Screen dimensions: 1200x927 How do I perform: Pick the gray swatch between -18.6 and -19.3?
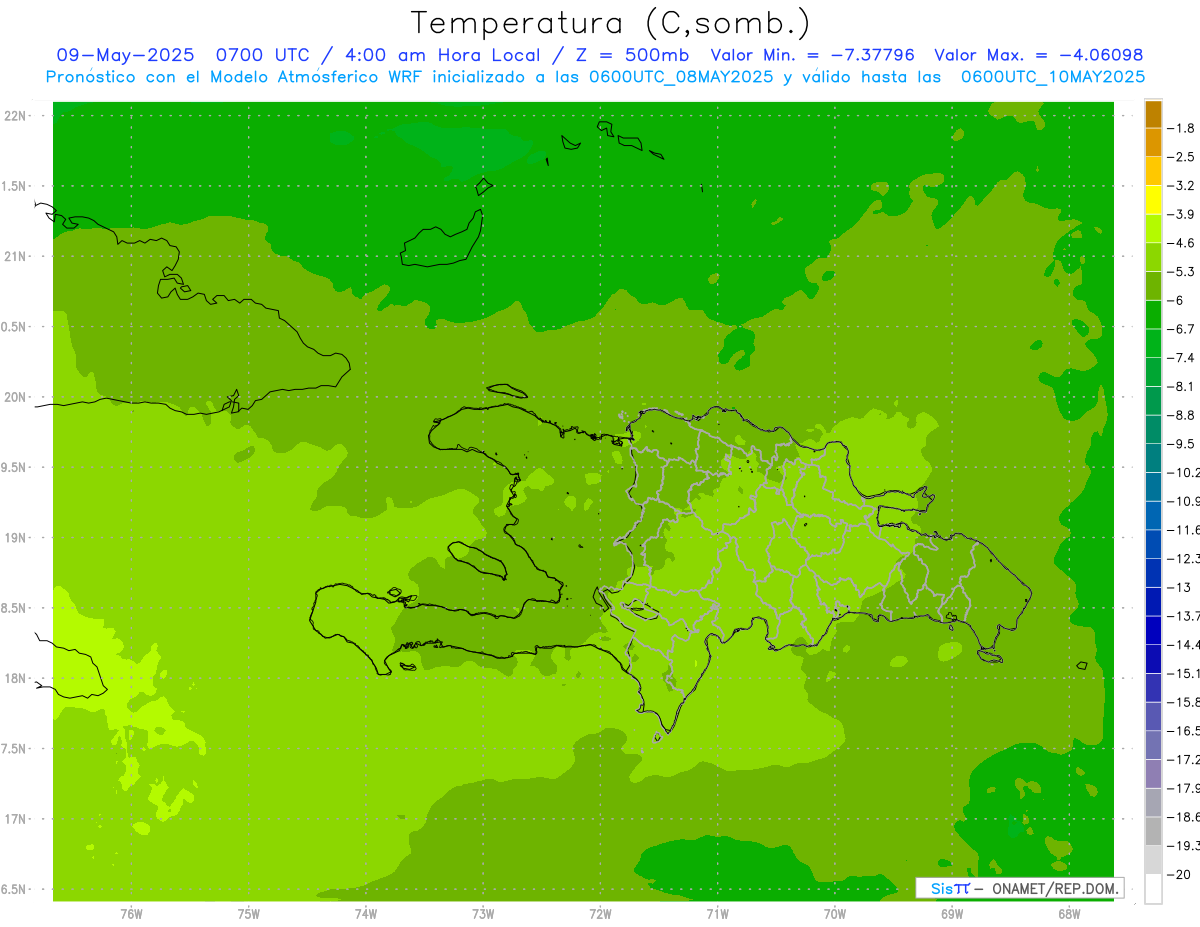[1153, 831]
